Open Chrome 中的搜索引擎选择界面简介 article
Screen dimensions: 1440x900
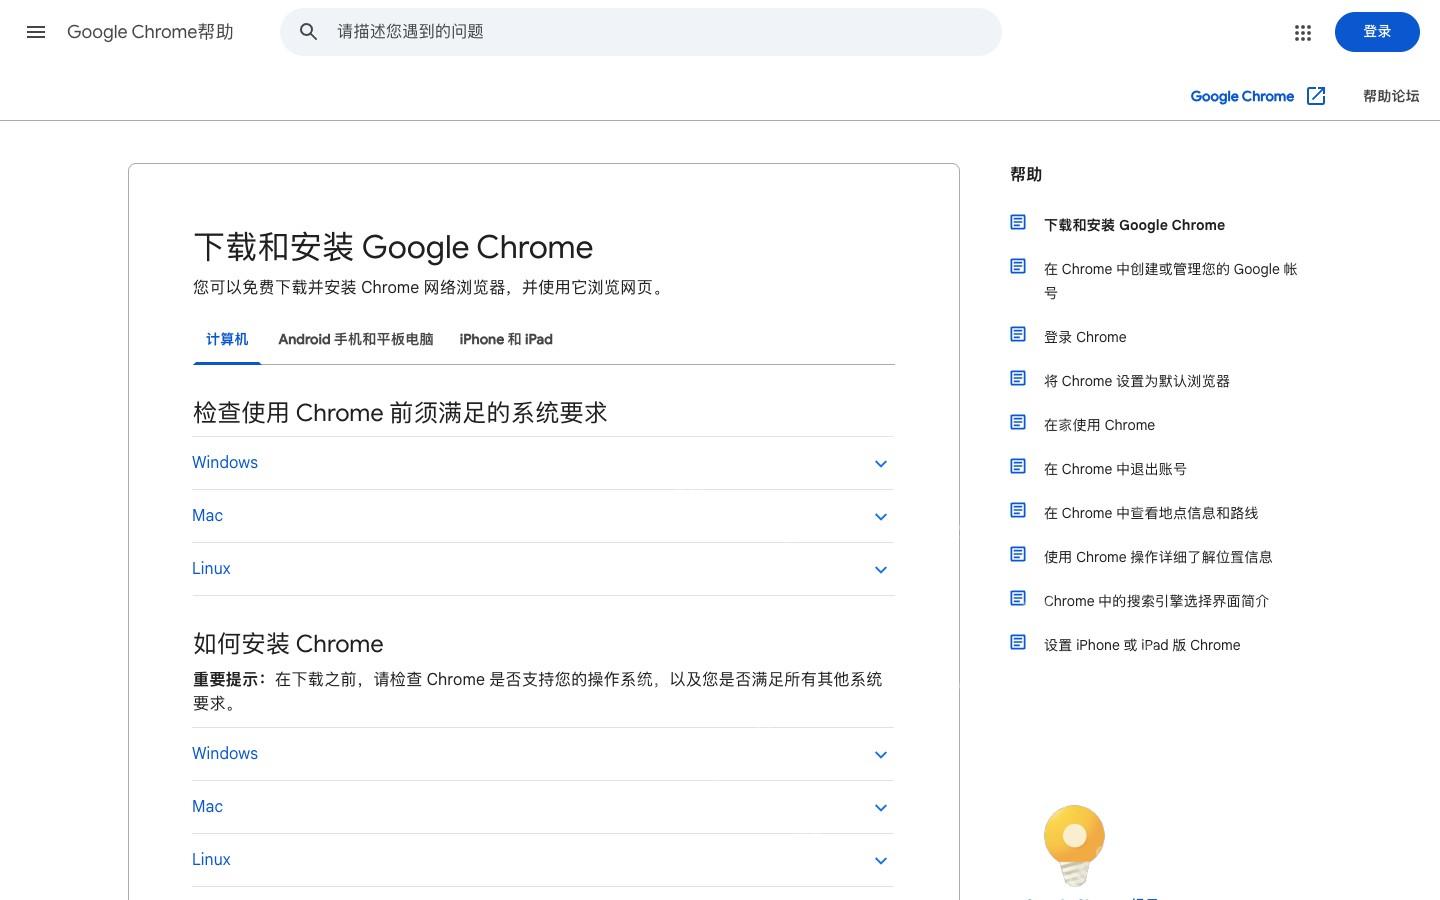(x=1156, y=601)
